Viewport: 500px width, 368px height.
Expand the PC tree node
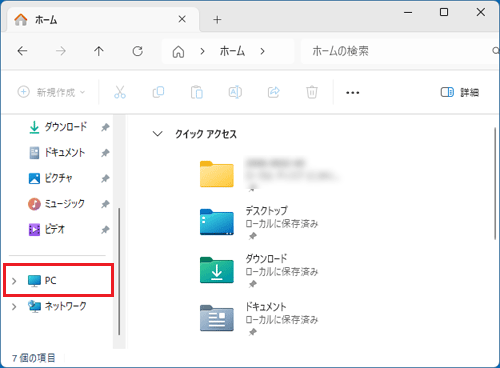(14, 281)
